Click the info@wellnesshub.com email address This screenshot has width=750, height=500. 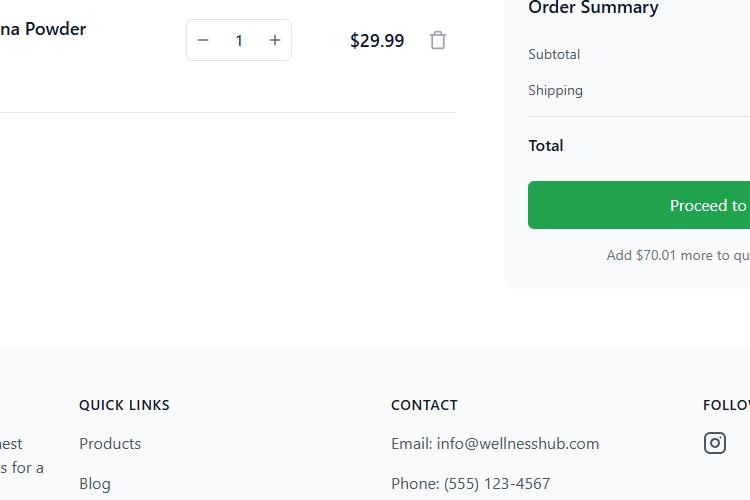(x=518, y=444)
